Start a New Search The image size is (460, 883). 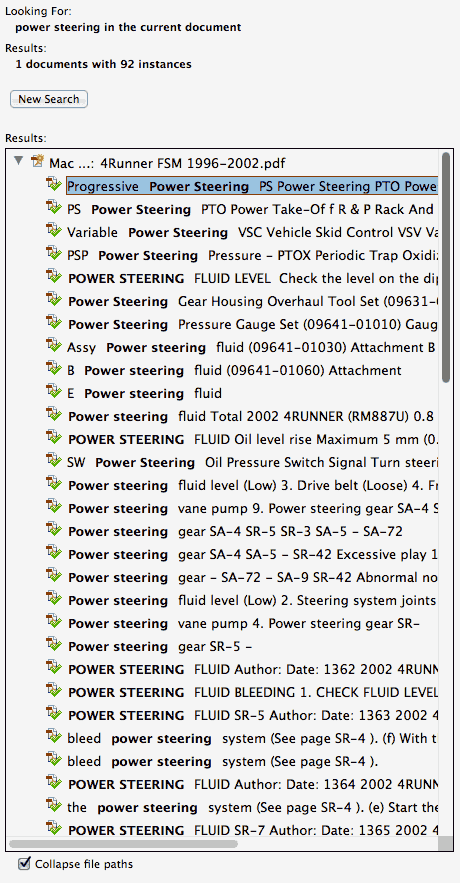49,99
